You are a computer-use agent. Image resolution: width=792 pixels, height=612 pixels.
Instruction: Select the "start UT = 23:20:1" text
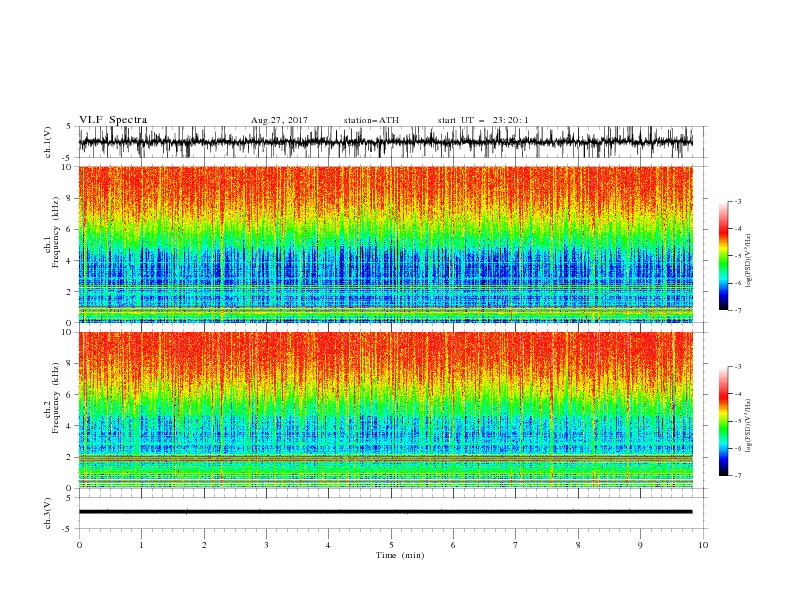(483, 120)
